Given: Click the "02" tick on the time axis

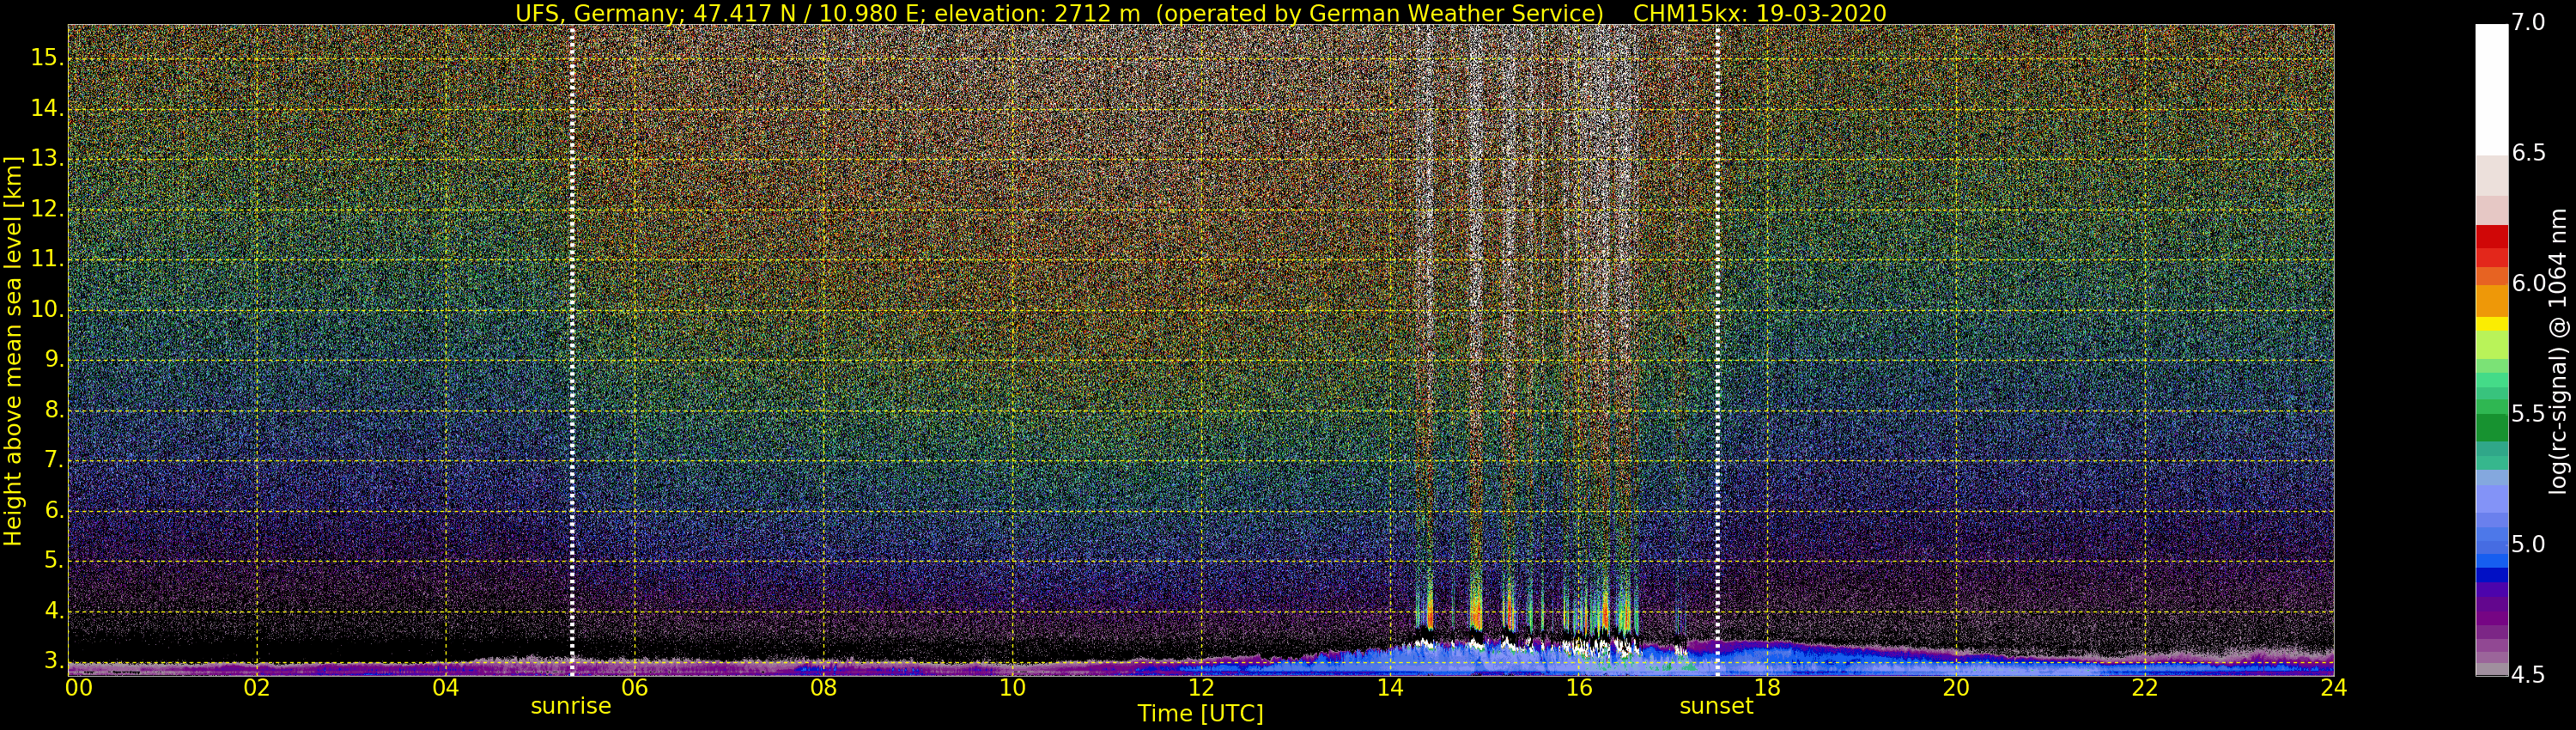Looking at the screenshot, I should click(257, 688).
